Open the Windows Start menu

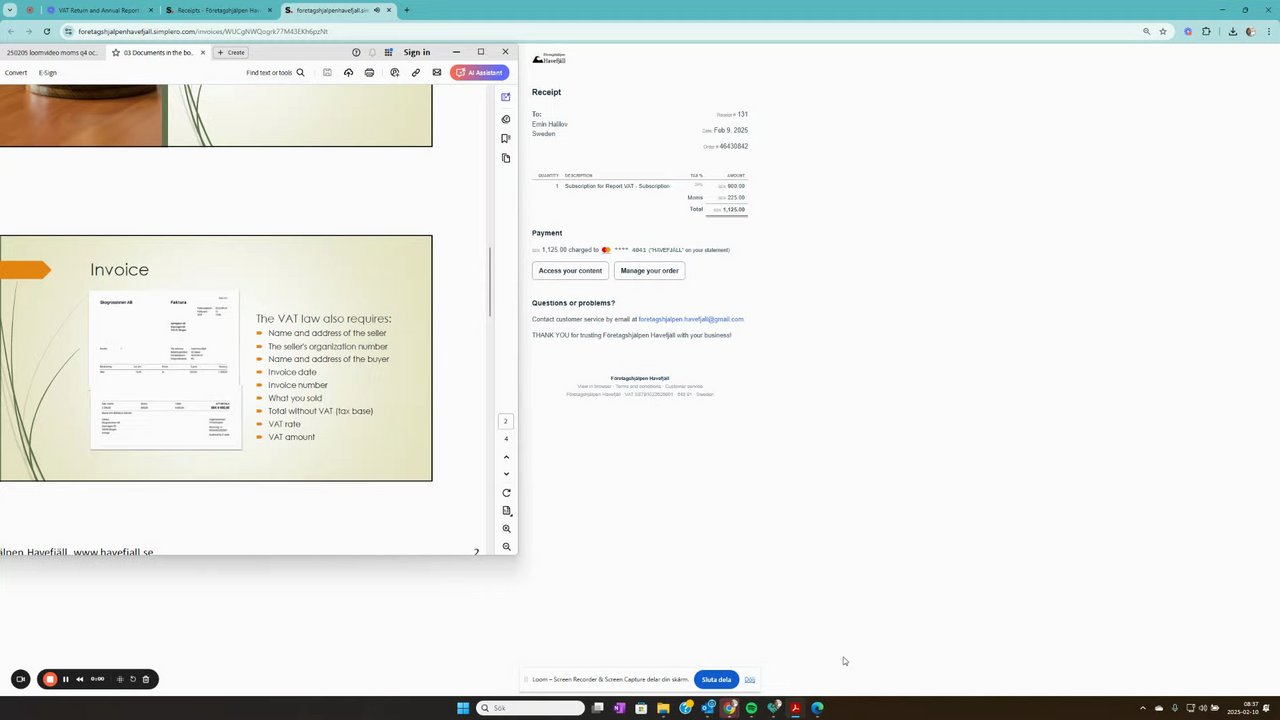click(463, 708)
